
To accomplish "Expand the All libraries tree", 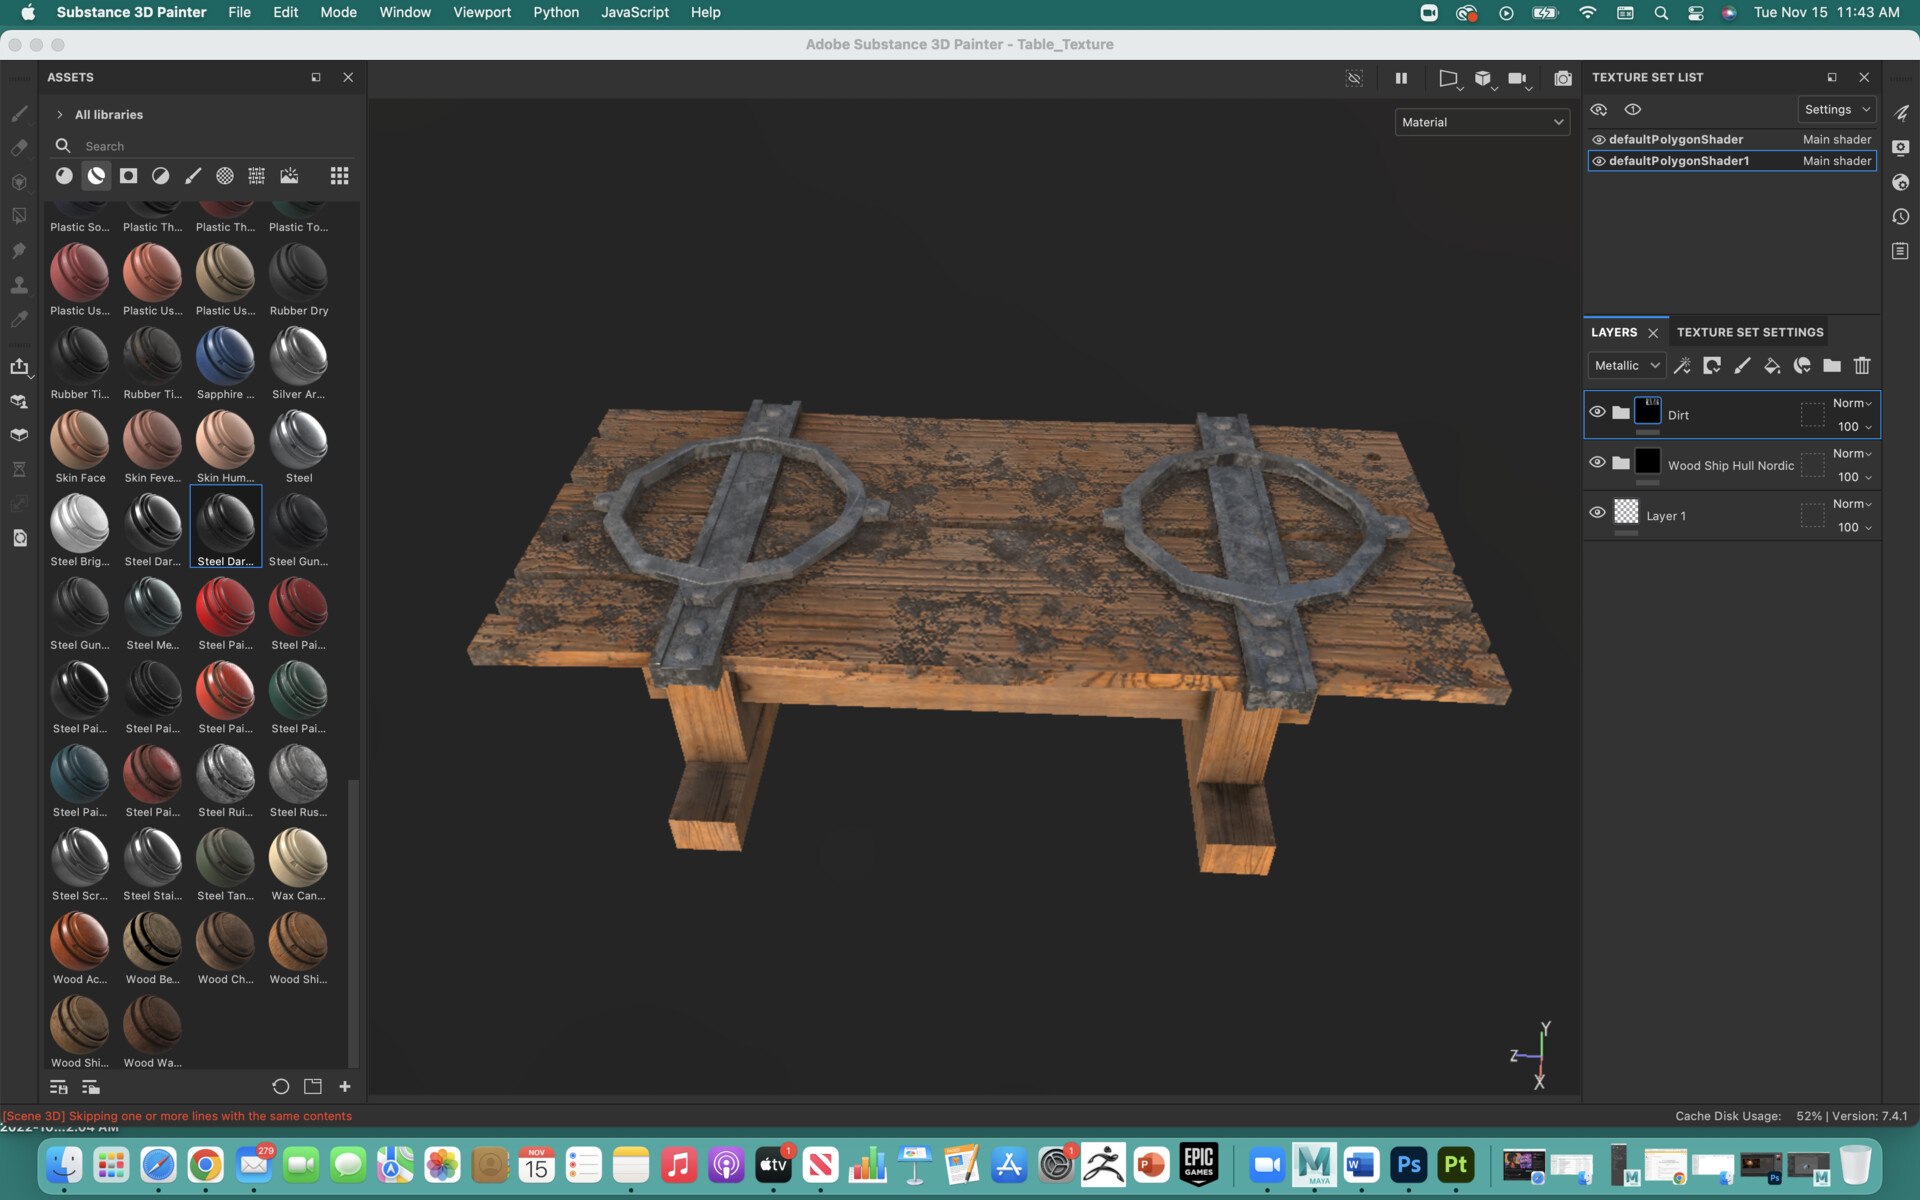I will click(x=60, y=115).
